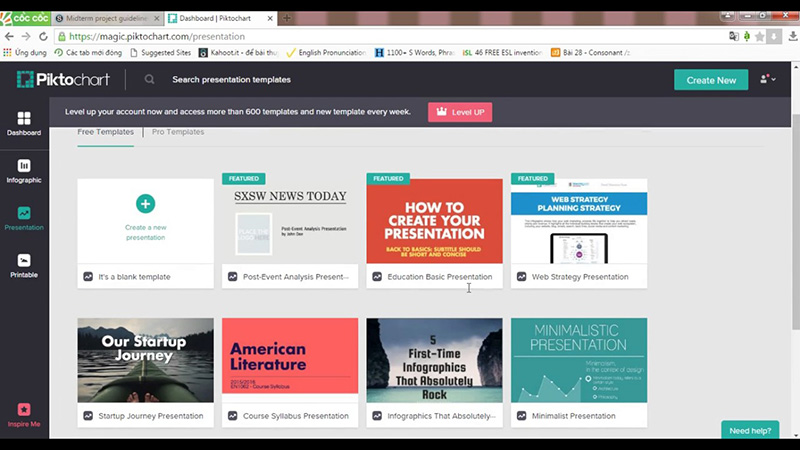The height and width of the screenshot is (450, 800).
Task: Open Các tab mới đóng bookmark
Action: tap(88, 53)
